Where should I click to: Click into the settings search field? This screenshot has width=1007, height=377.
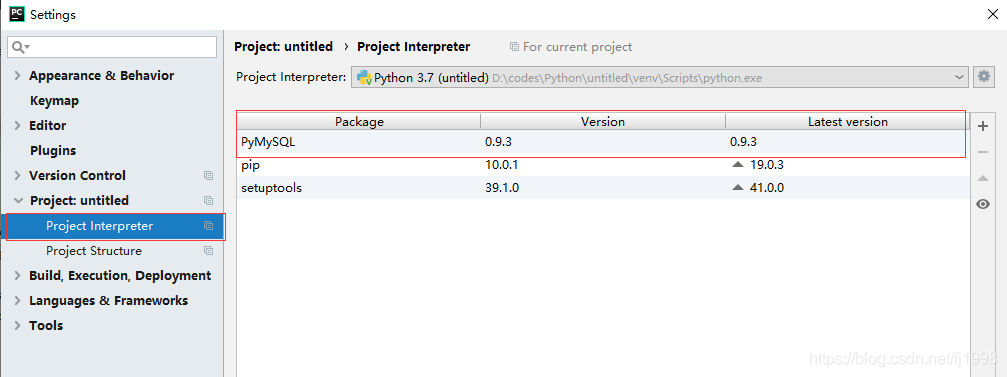112,47
